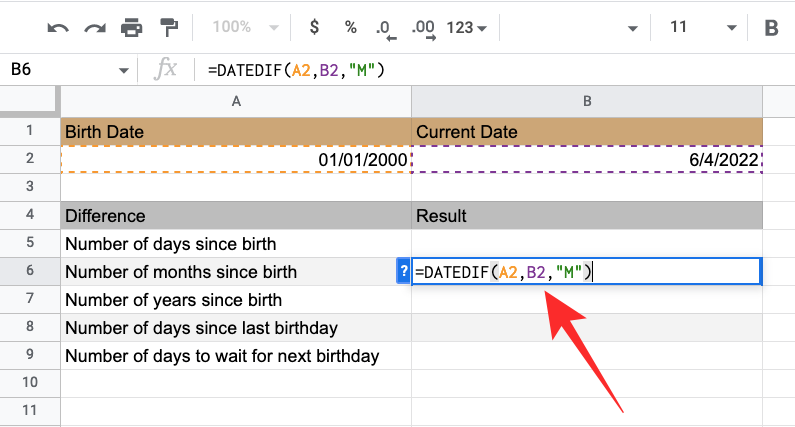This screenshot has width=795, height=427.
Task: Select column B header
Action: 587,101
